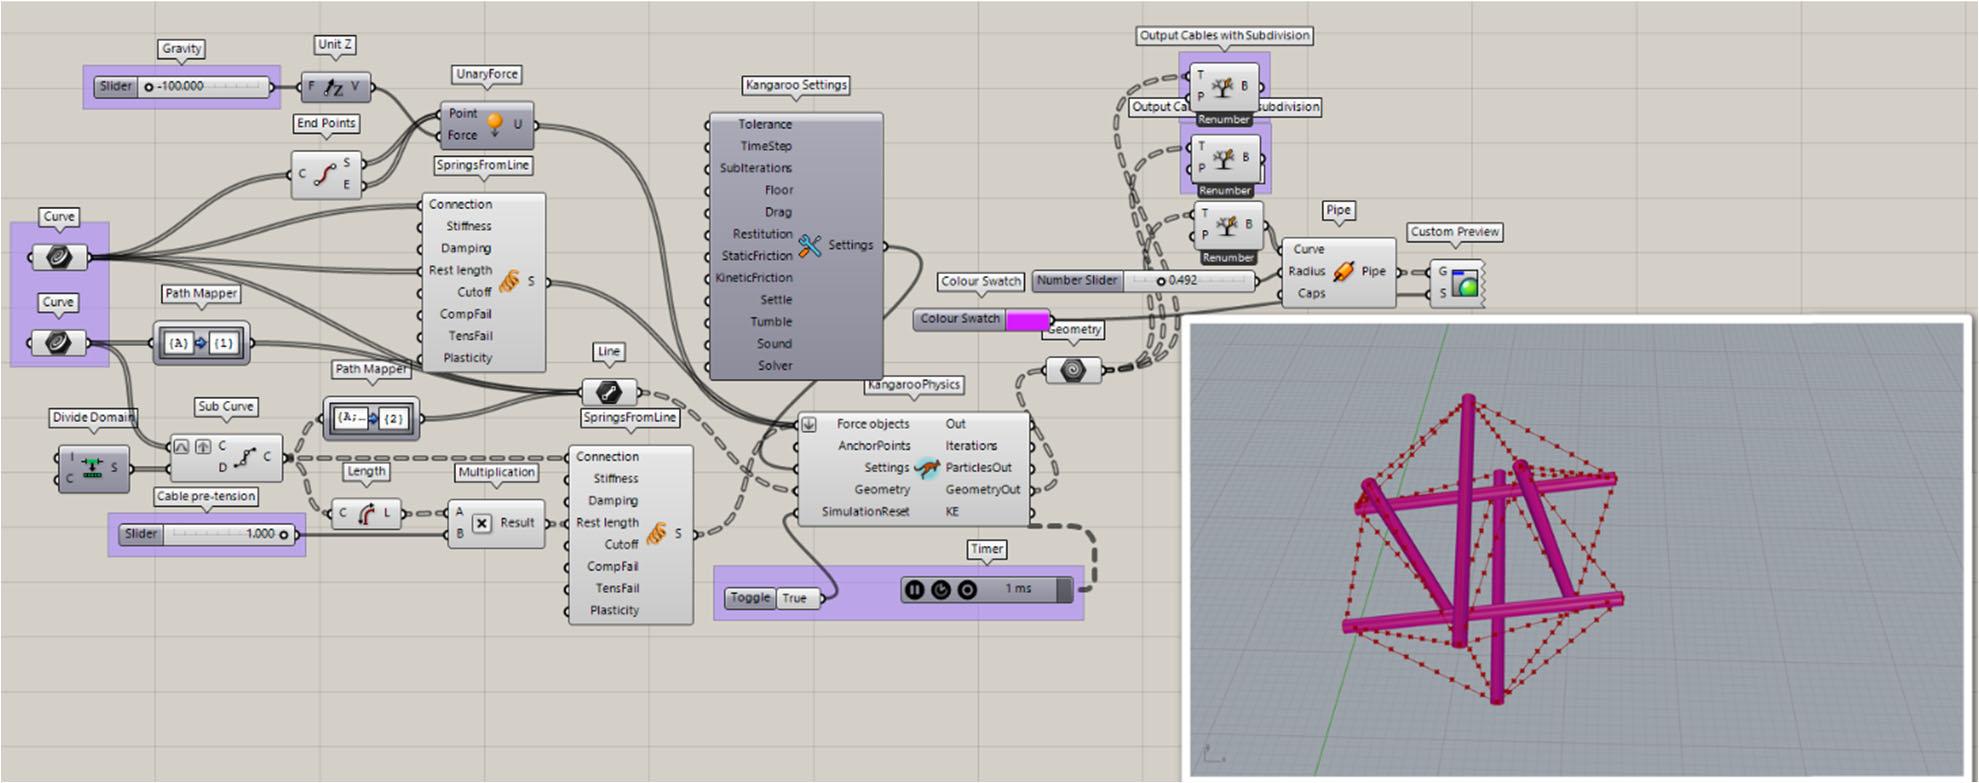The height and width of the screenshot is (783, 1979).
Task: Click the Path Mapper {A;...} to {2} component
Action: coord(371,418)
